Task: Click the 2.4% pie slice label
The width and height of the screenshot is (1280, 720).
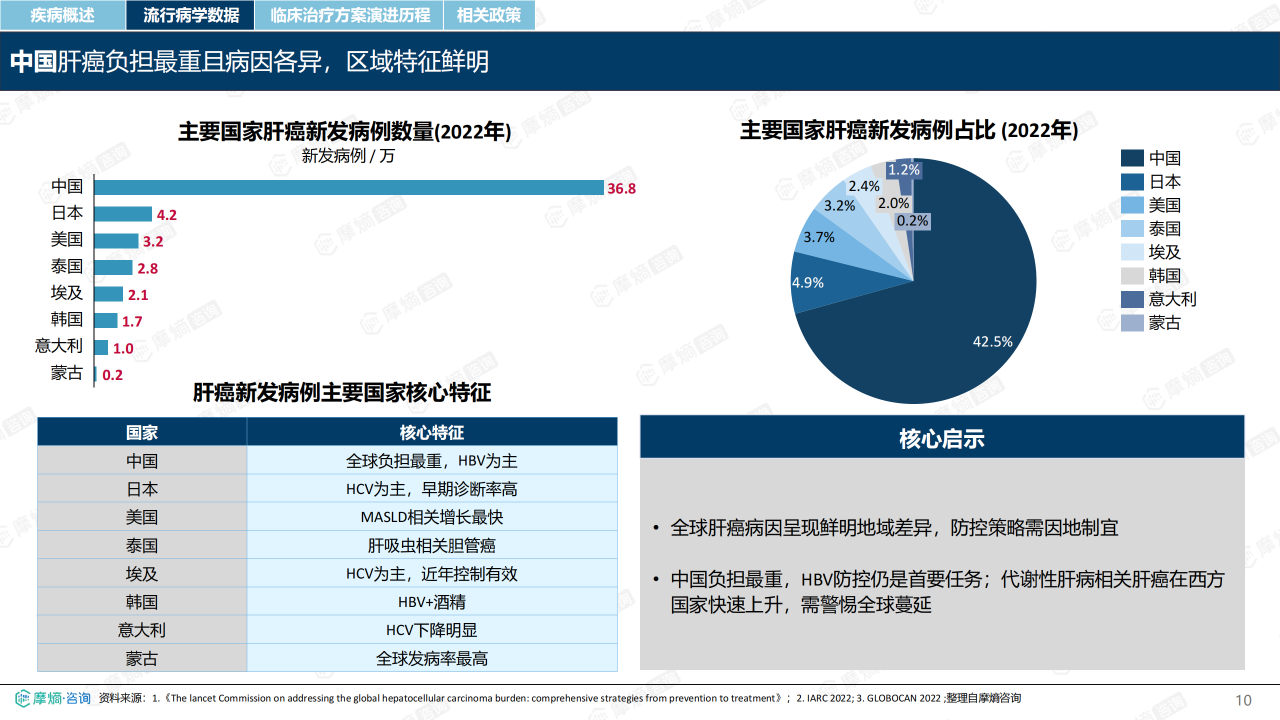Action: pyautogui.click(x=864, y=186)
